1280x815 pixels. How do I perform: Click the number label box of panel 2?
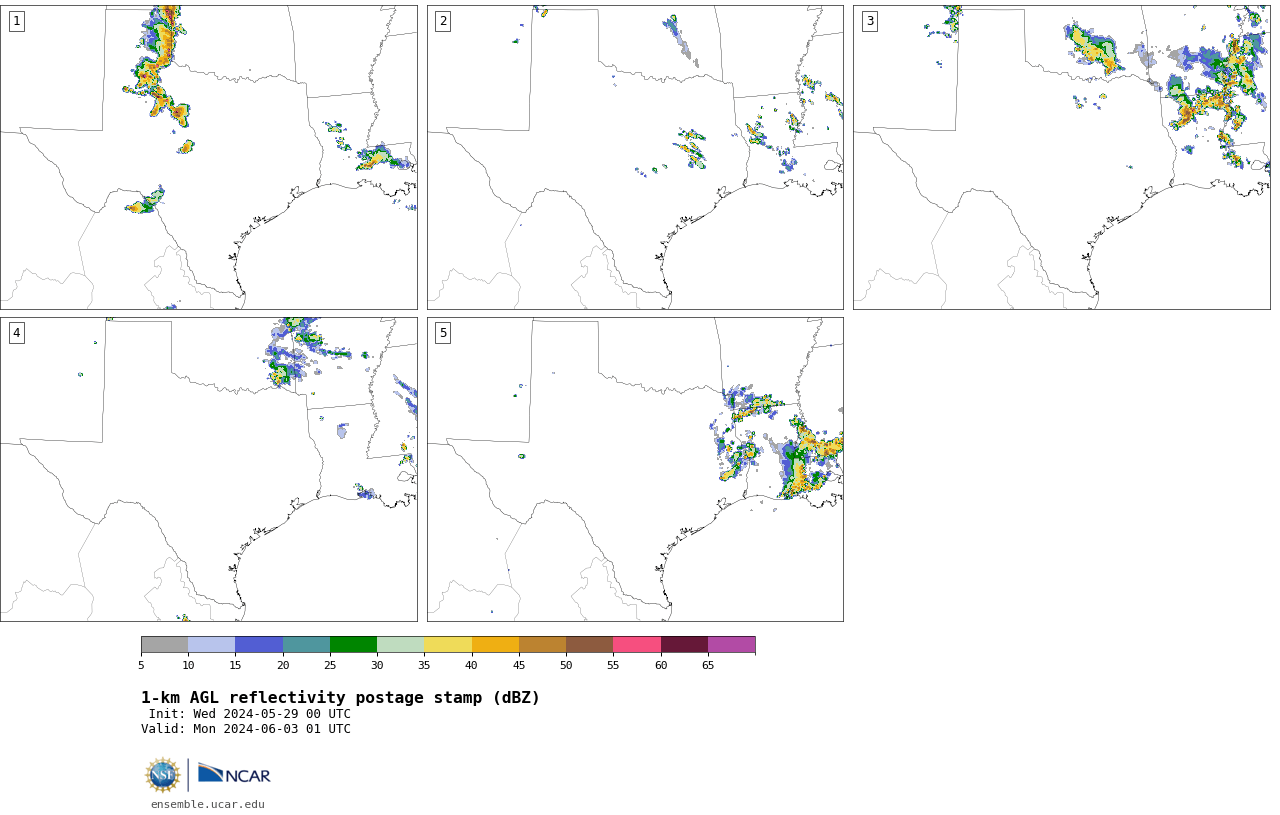click(443, 21)
